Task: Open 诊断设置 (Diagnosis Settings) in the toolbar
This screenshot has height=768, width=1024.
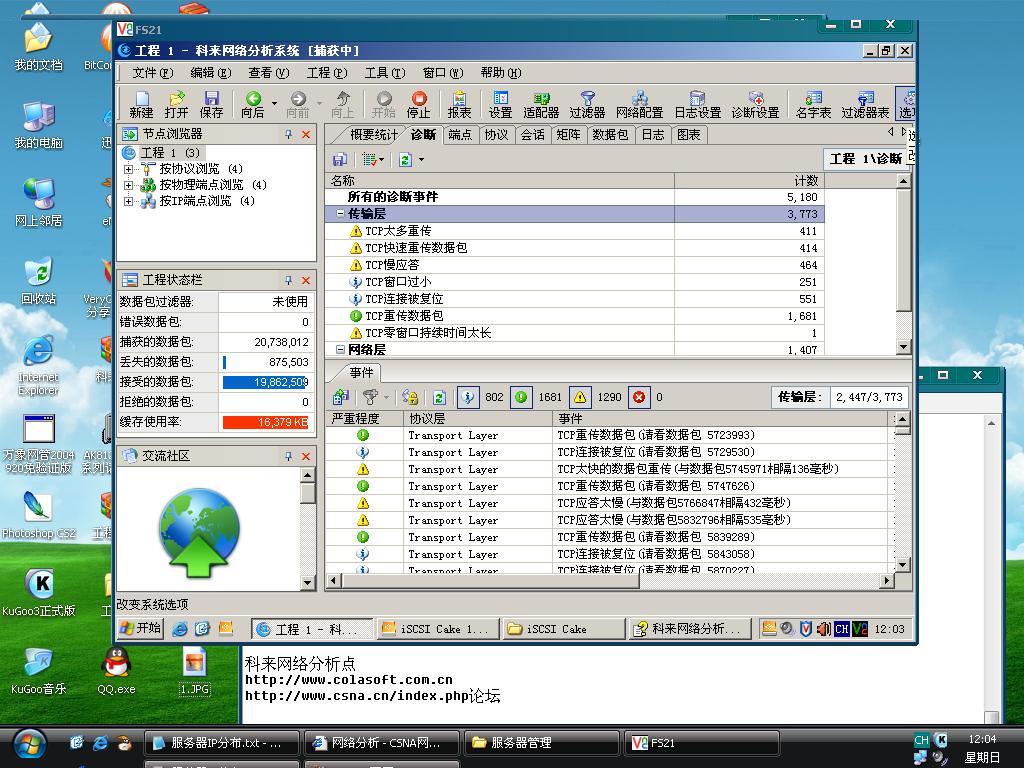Action: (x=755, y=103)
